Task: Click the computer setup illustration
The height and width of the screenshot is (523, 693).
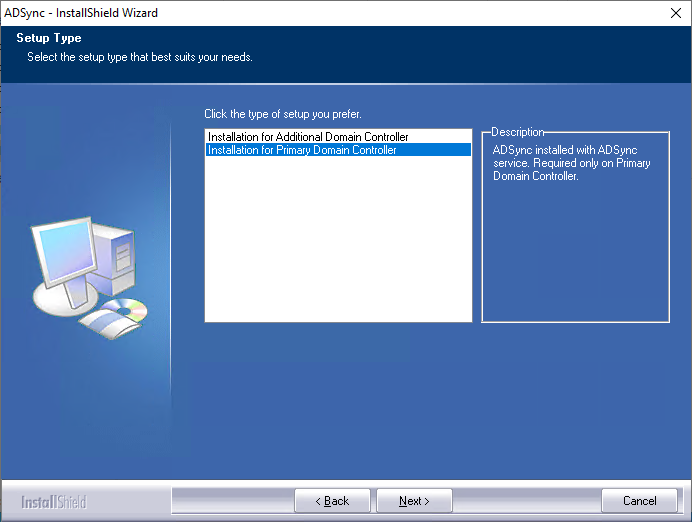Action: point(89,278)
